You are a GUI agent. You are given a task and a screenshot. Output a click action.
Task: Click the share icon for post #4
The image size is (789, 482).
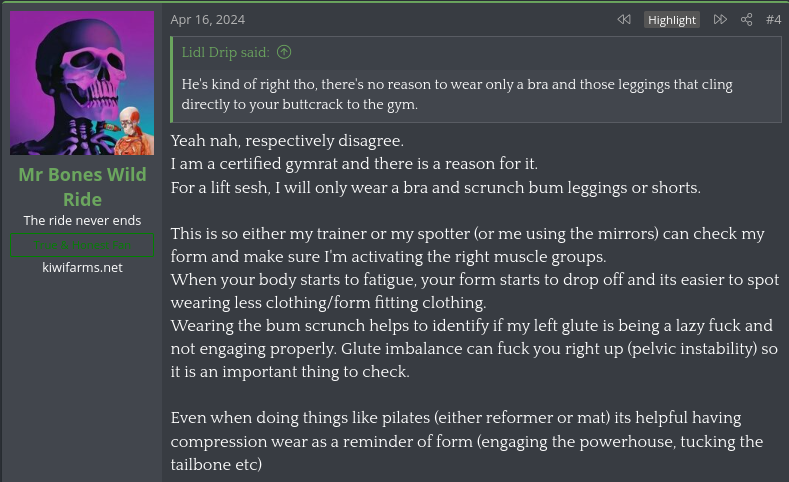(x=746, y=19)
